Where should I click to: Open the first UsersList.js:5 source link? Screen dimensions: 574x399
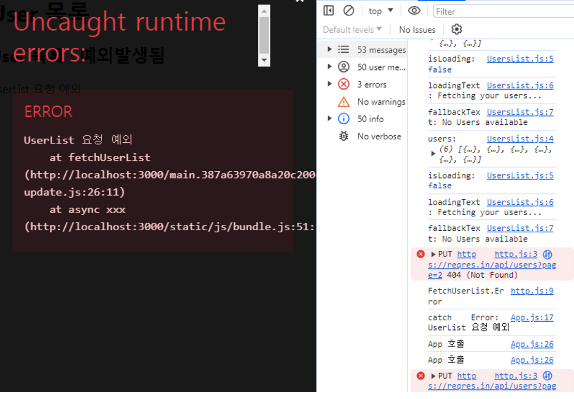coord(520,59)
